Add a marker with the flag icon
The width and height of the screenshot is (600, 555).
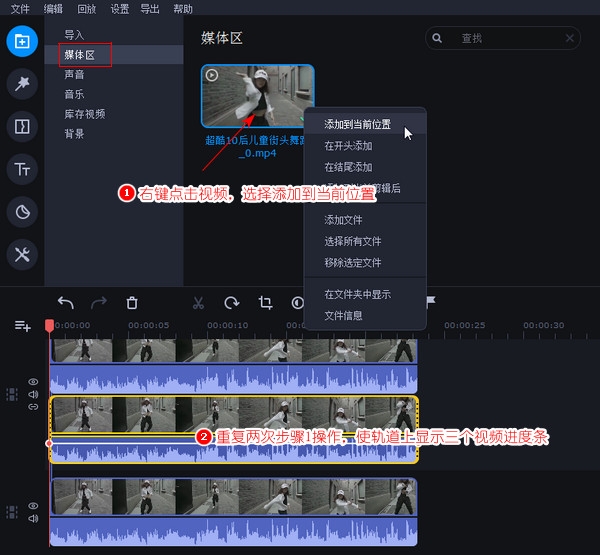pos(431,302)
